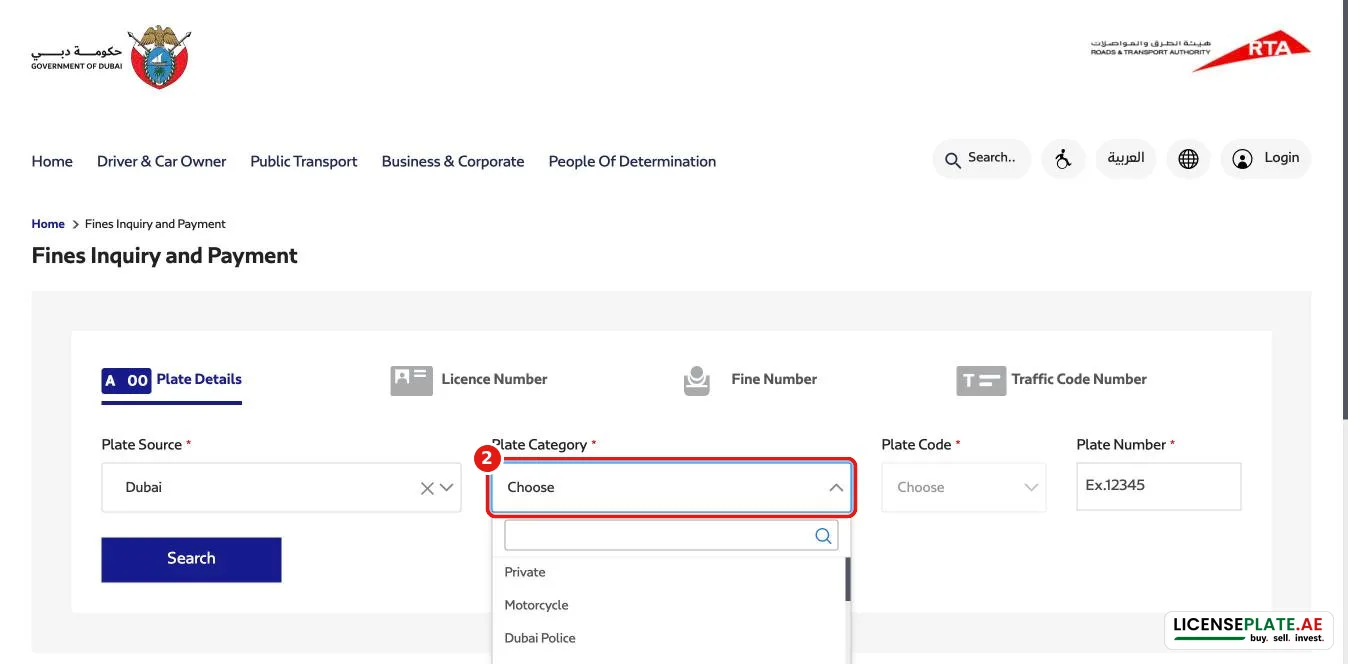Click the category filter text box

[x=671, y=536]
